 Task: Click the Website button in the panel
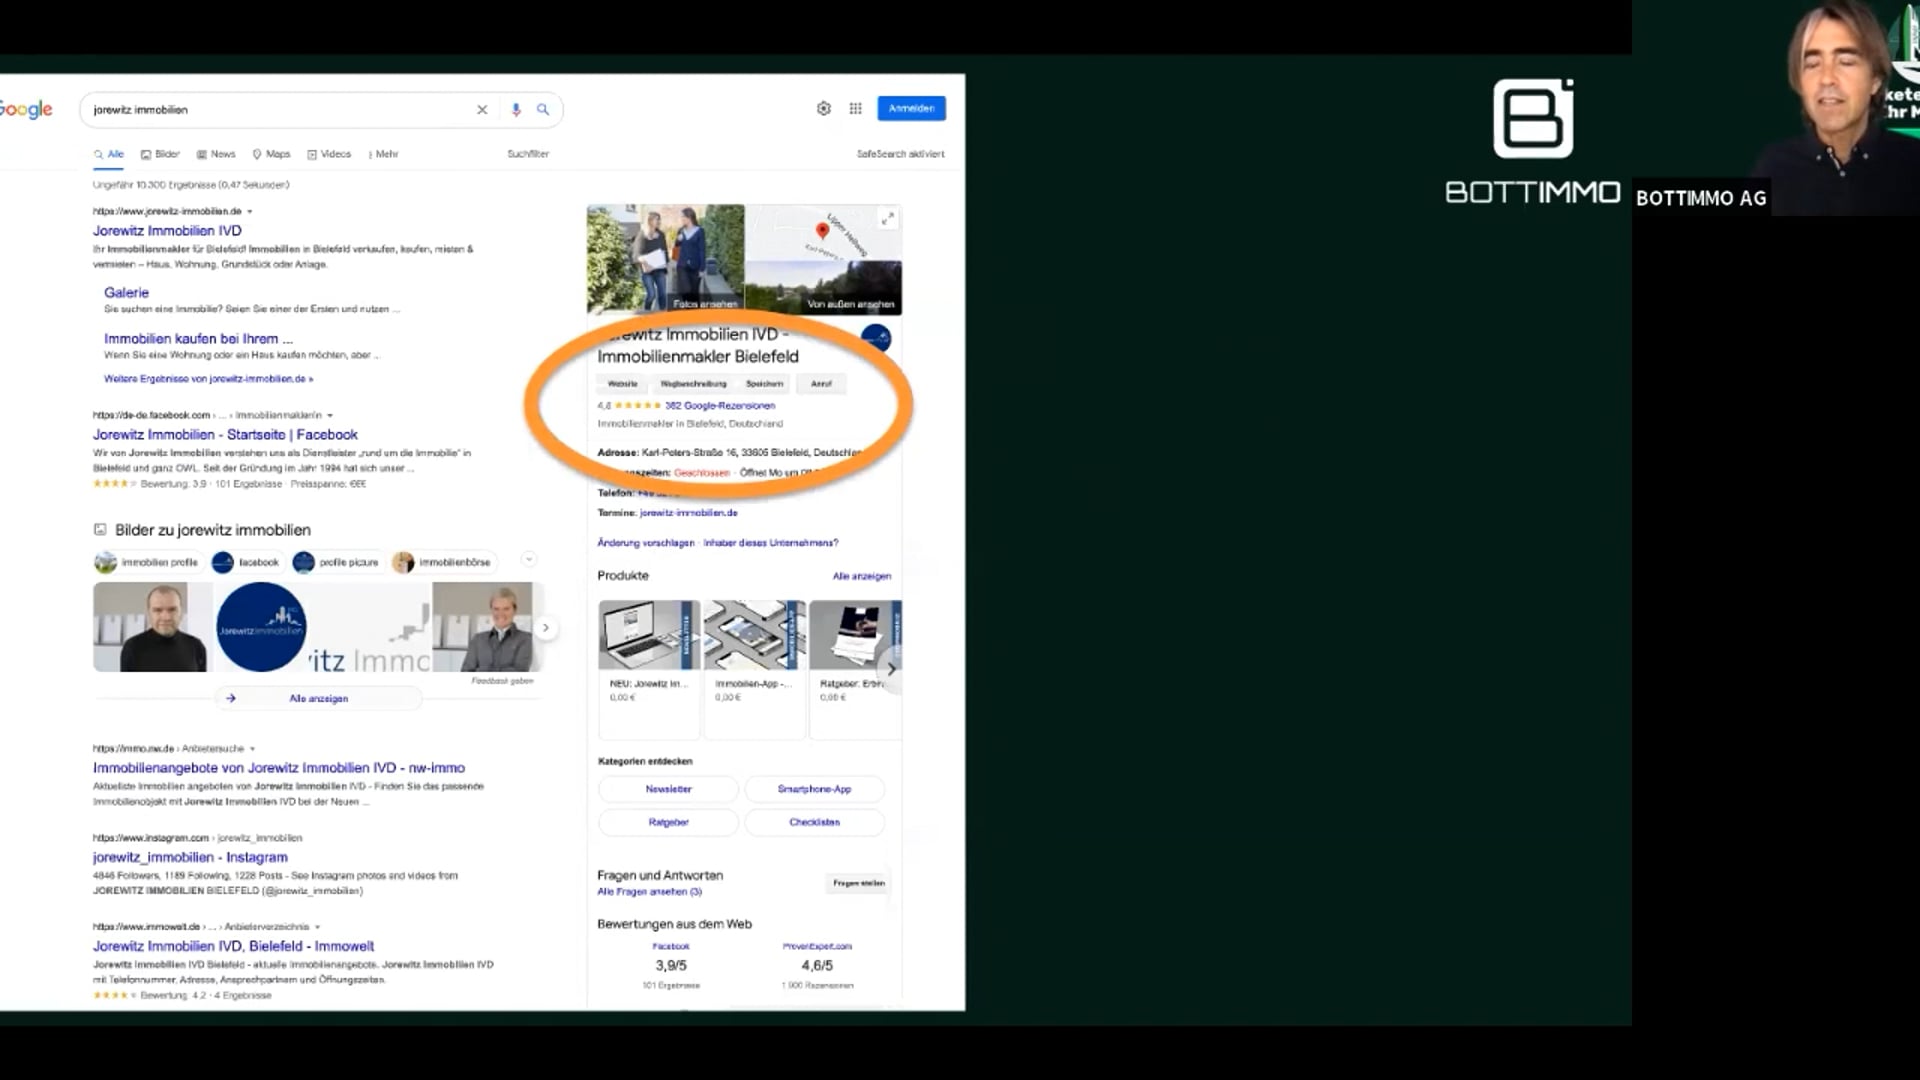point(622,384)
